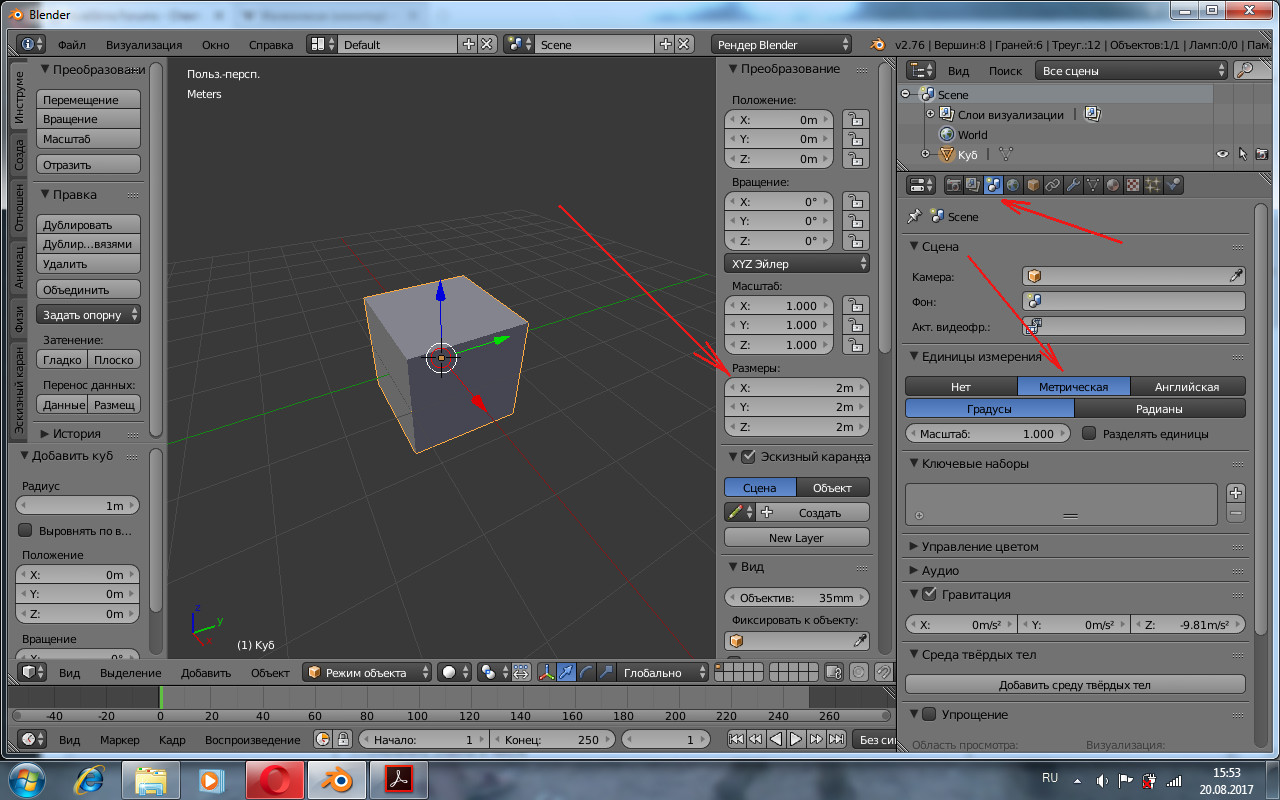Open the Modifiers wrench tab
The height and width of the screenshot is (800, 1280).
(x=1073, y=185)
